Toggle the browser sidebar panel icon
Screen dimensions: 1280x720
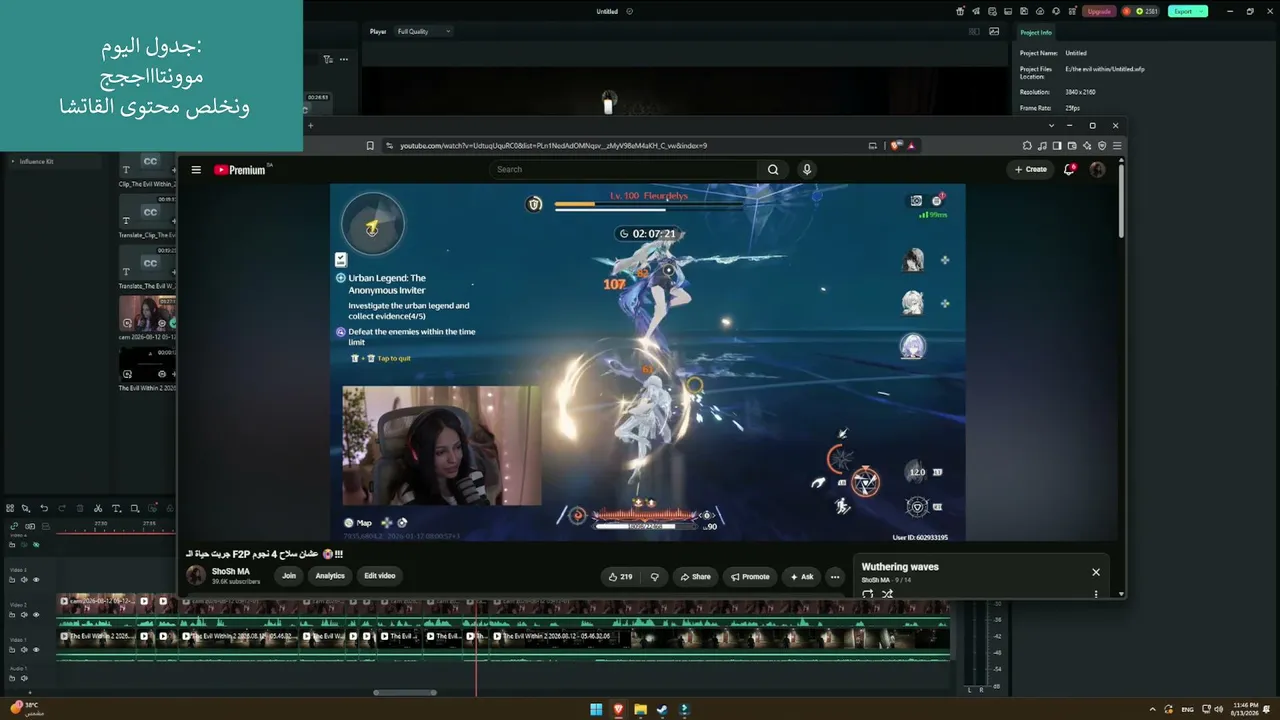coord(1057,146)
